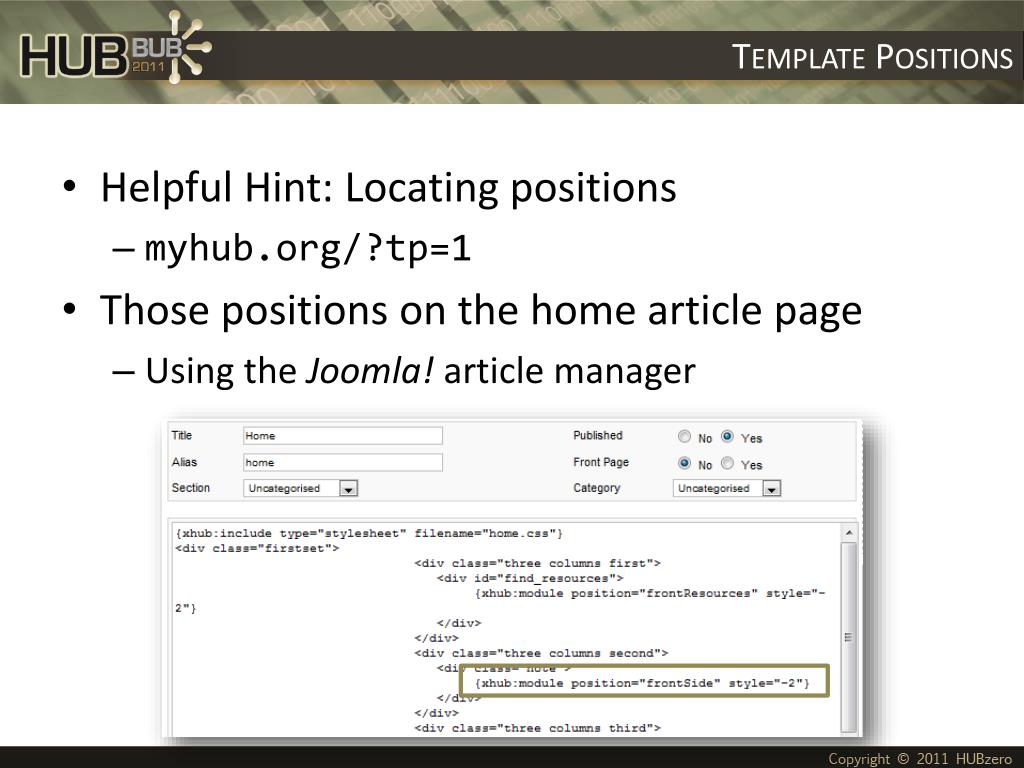The image size is (1024, 768).
Task: Click the editor vertical scrollbar thumb
Action: (848, 637)
